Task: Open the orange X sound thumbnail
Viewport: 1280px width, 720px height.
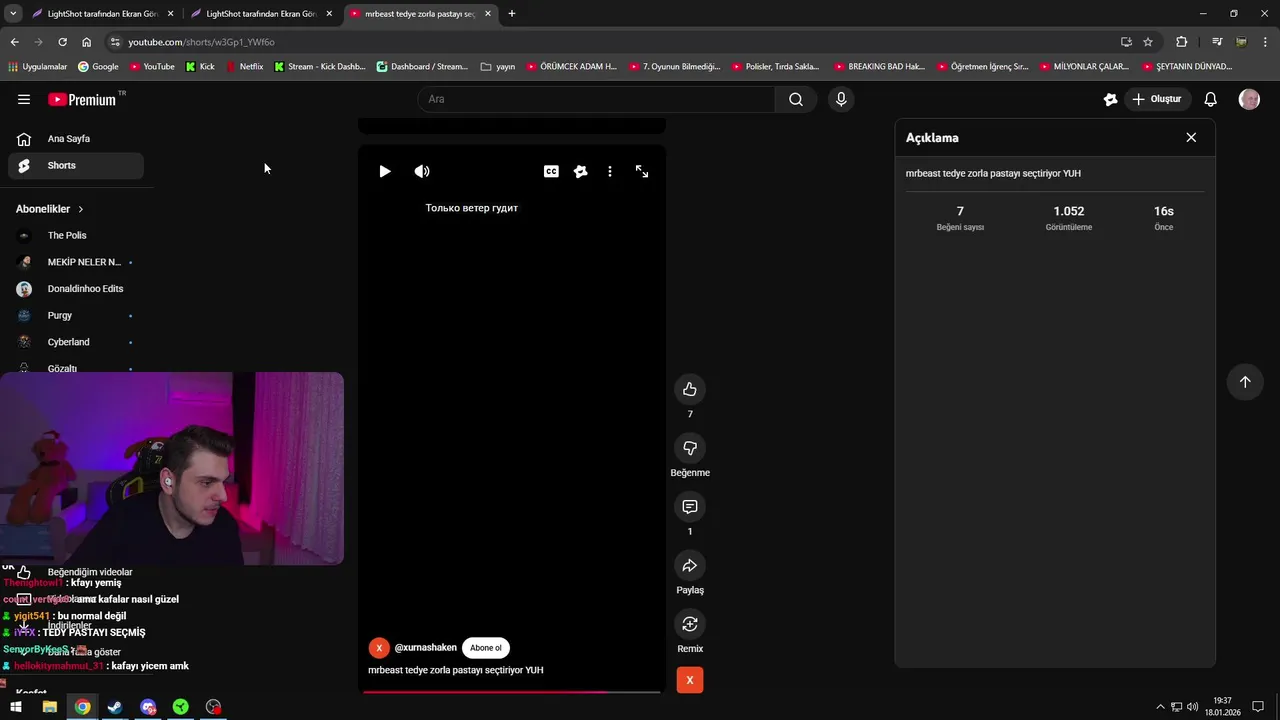Action: [690, 680]
